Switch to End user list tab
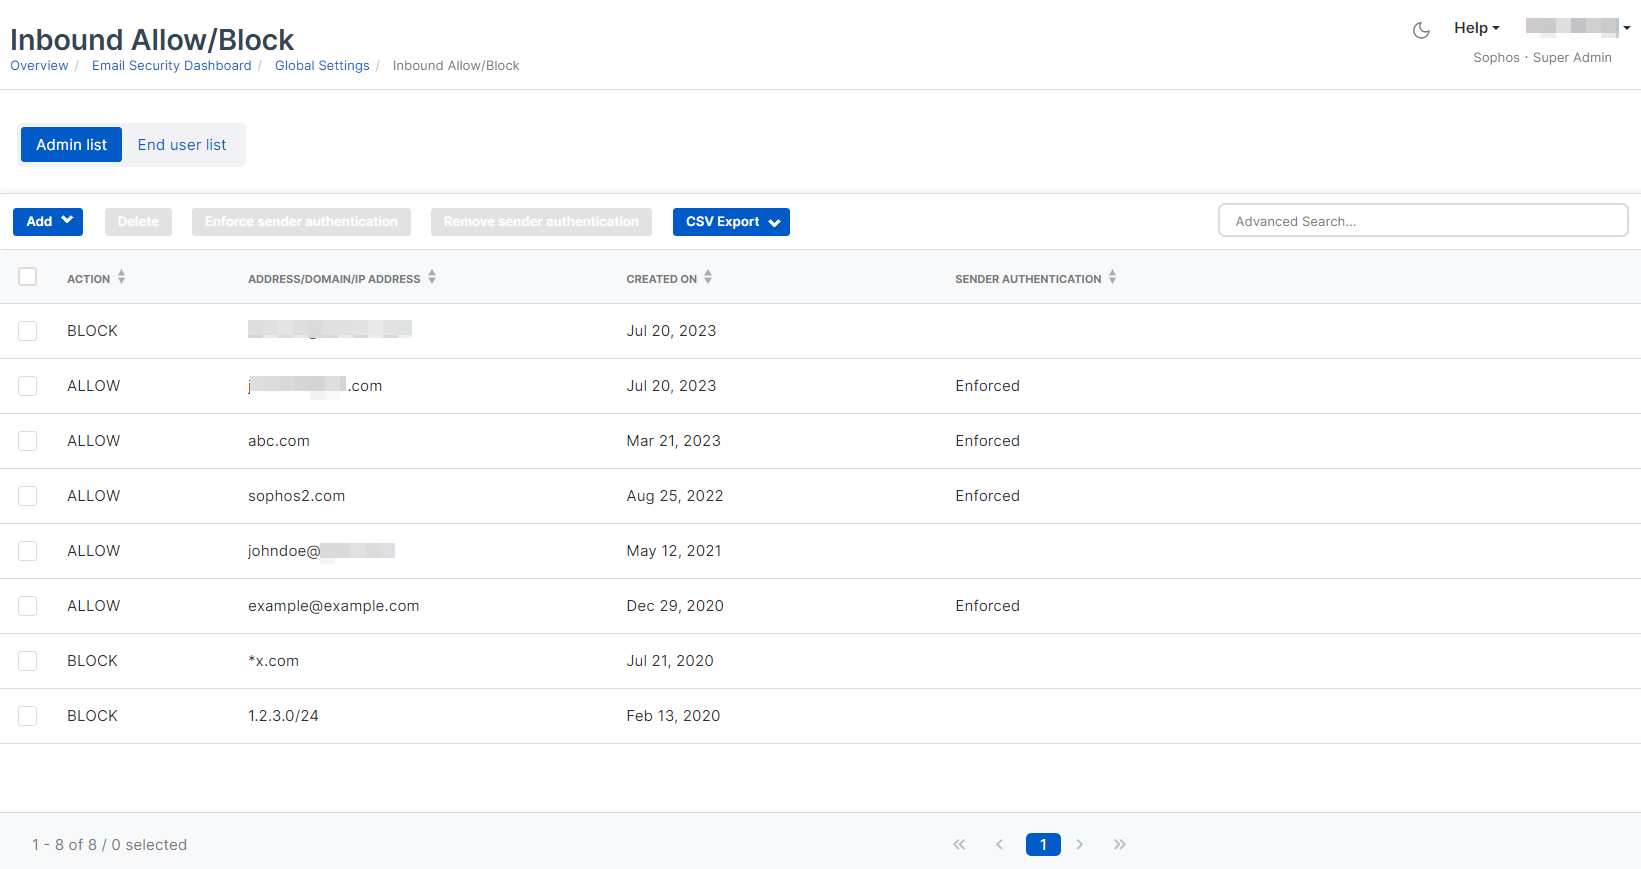Viewport: 1641px width, 869px height. 182,145
